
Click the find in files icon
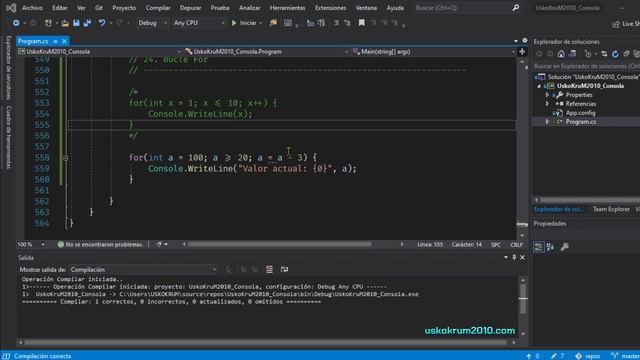pyautogui.click(x=273, y=23)
